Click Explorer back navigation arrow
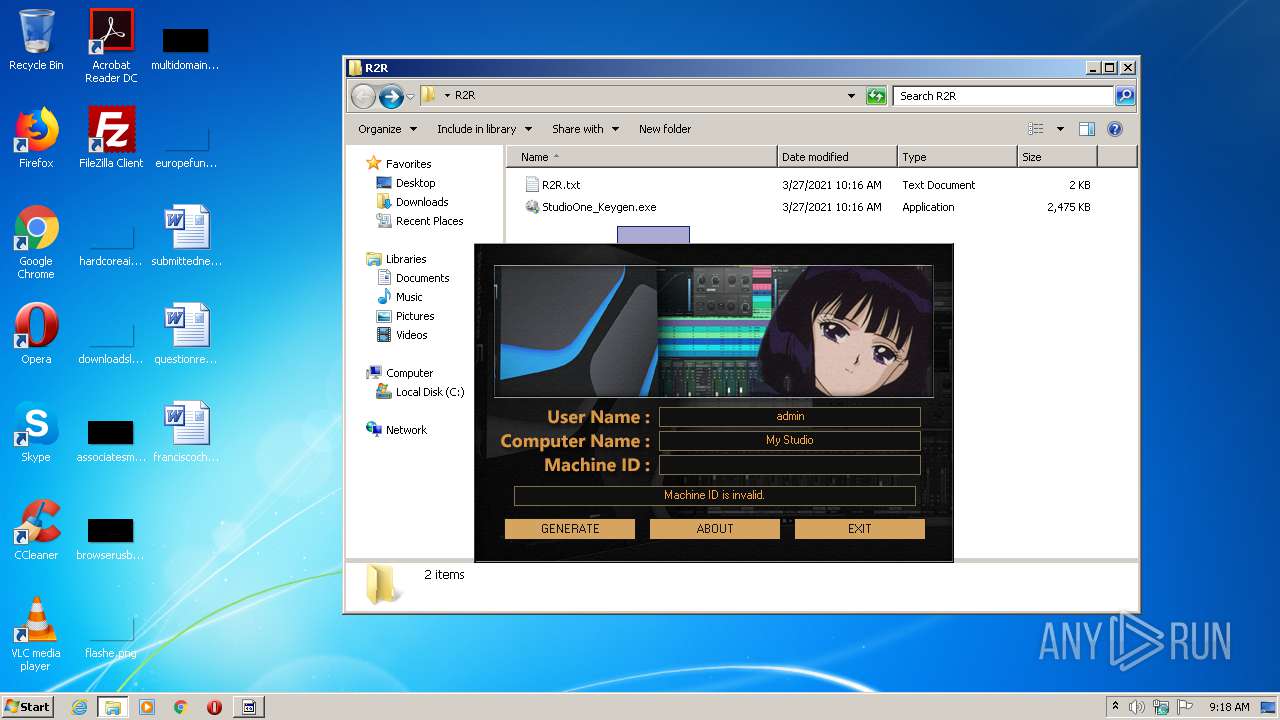The height and width of the screenshot is (720, 1280). [x=363, y=96]
